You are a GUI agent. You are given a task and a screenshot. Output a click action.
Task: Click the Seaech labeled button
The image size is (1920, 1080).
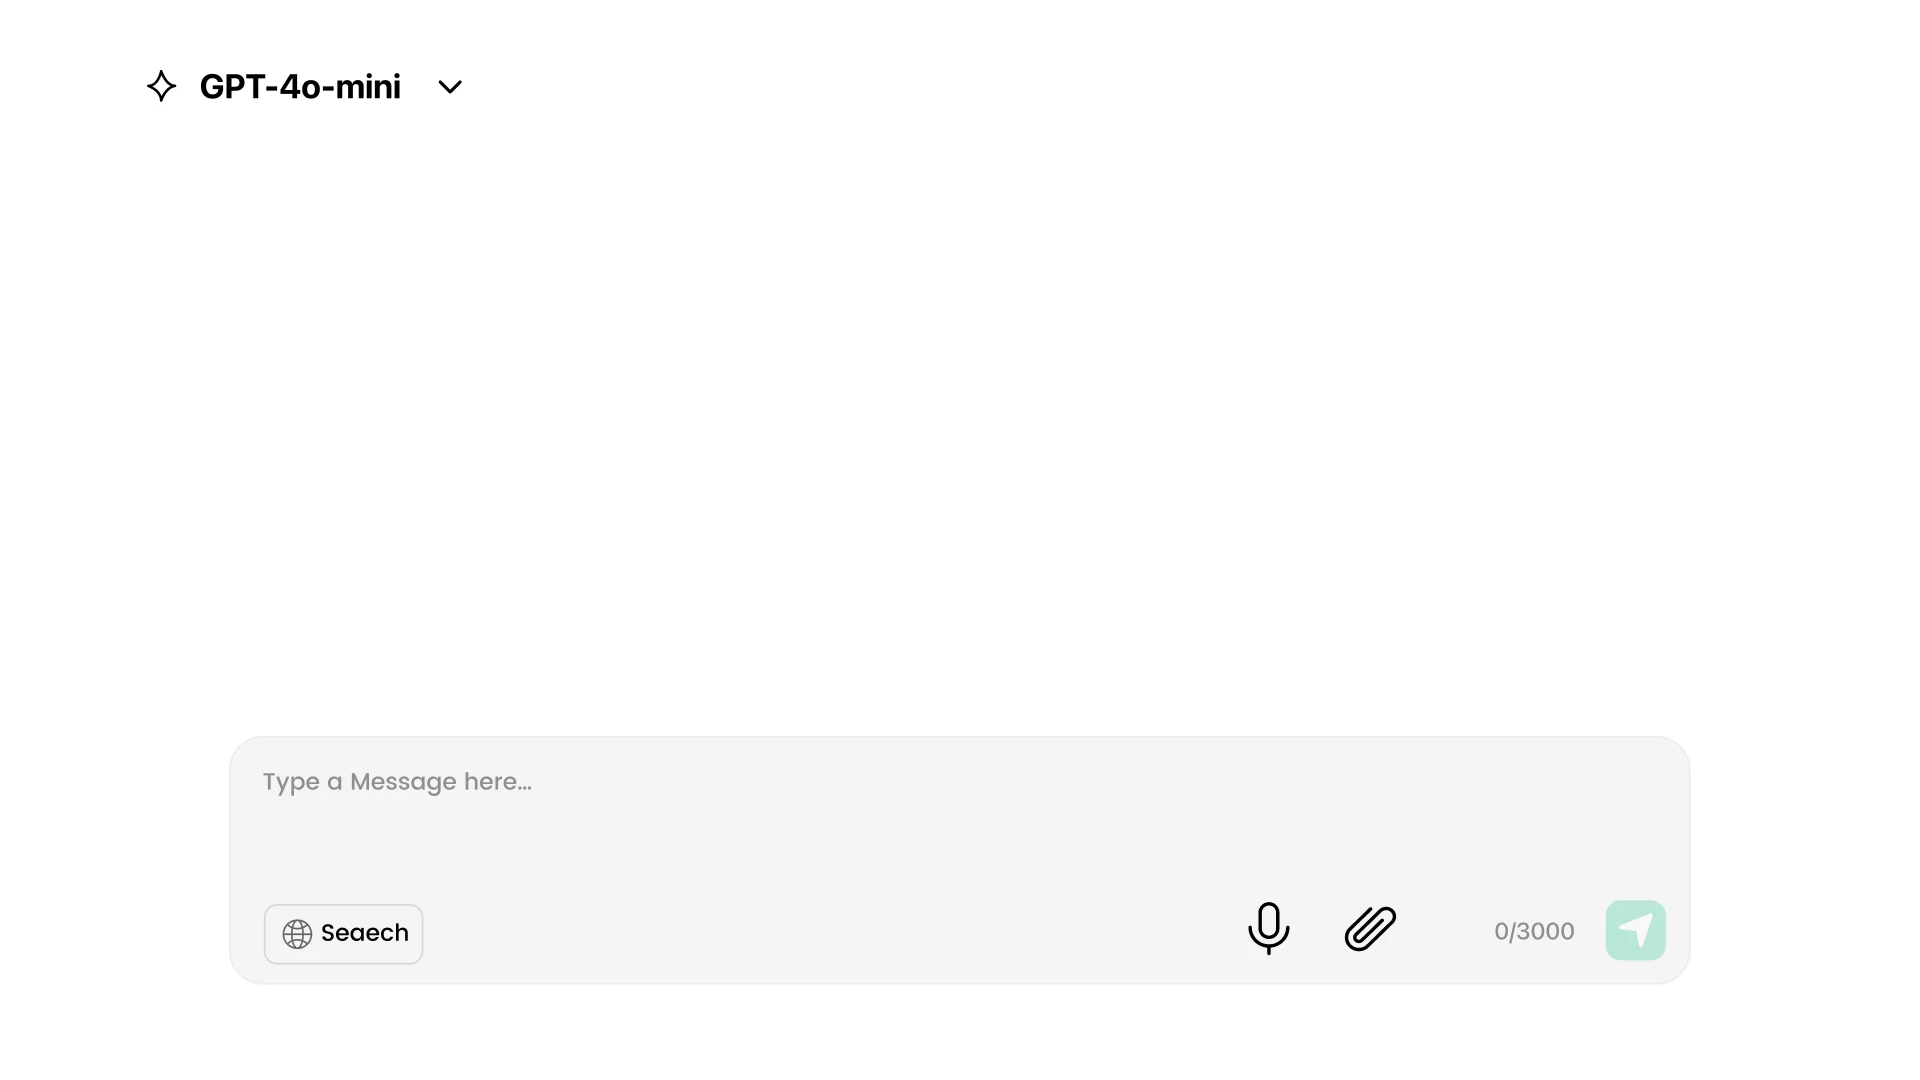tap(364, 934)
